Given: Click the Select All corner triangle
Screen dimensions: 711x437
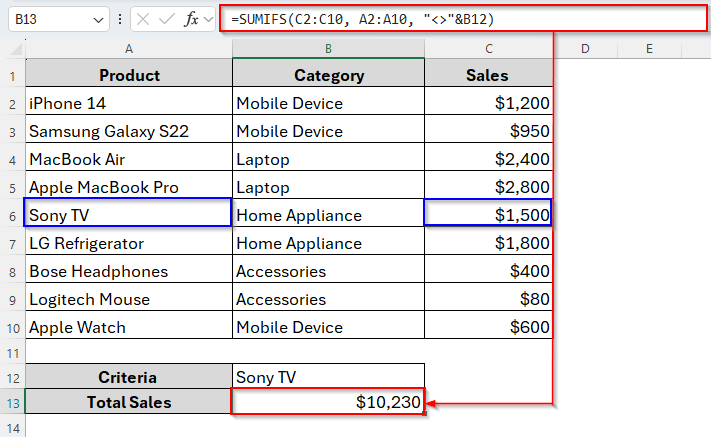Looking at the screenshot, I should point(13,49).
